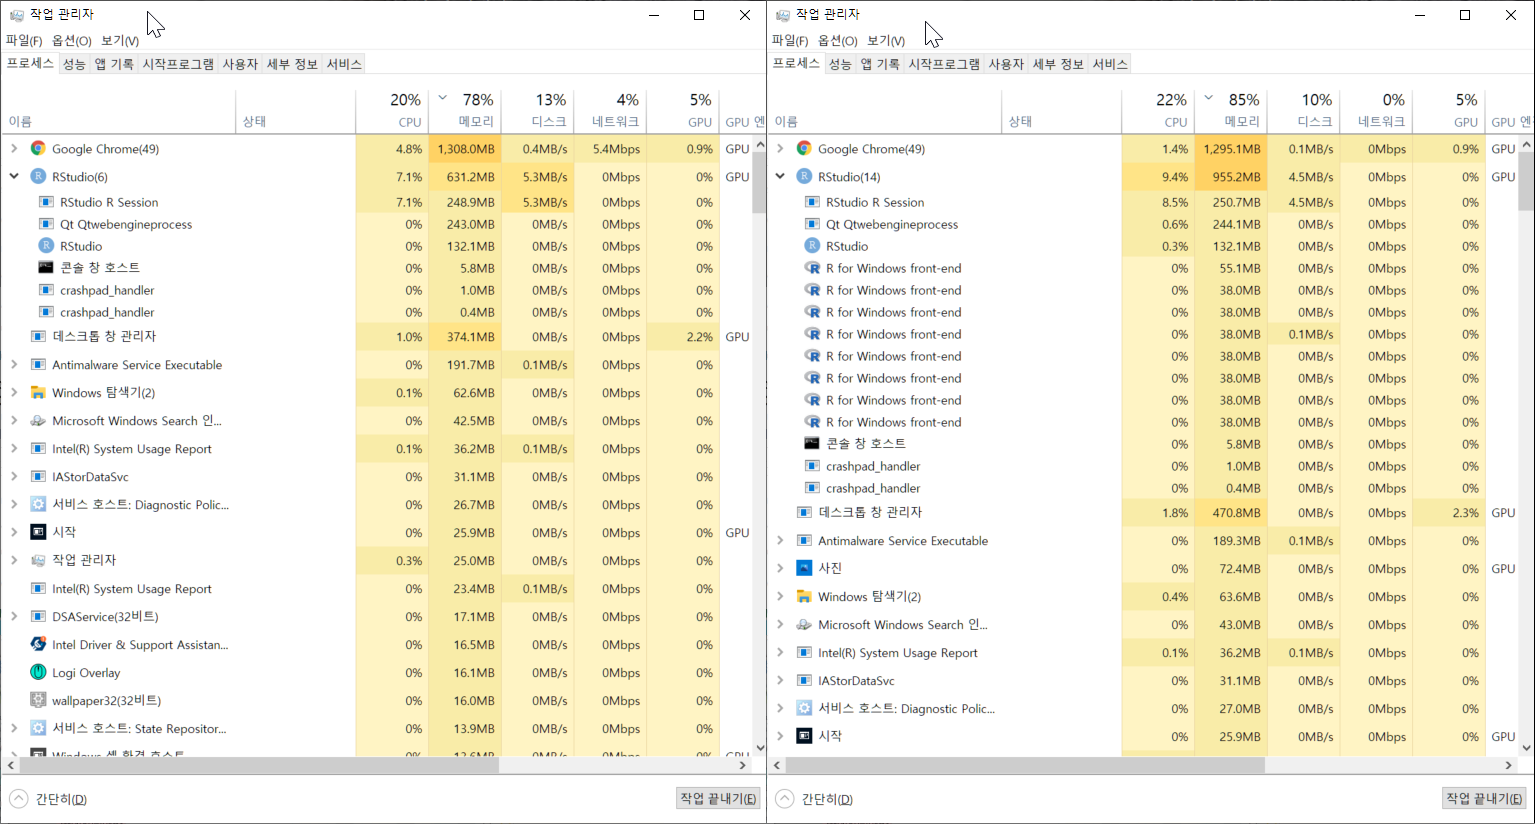Click the Google Chrome icon in left window
Screen dimensions: 1538x825
pos(38,149)
